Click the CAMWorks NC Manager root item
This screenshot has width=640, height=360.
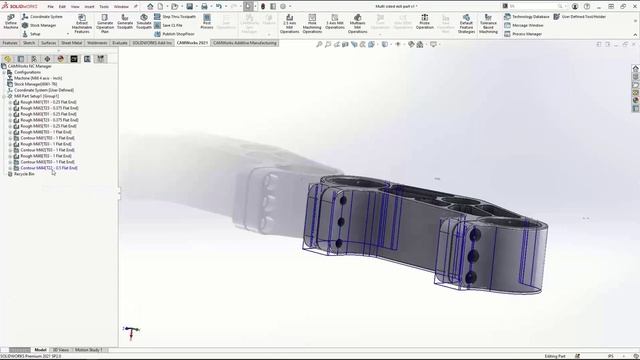[x=27, y=66]
